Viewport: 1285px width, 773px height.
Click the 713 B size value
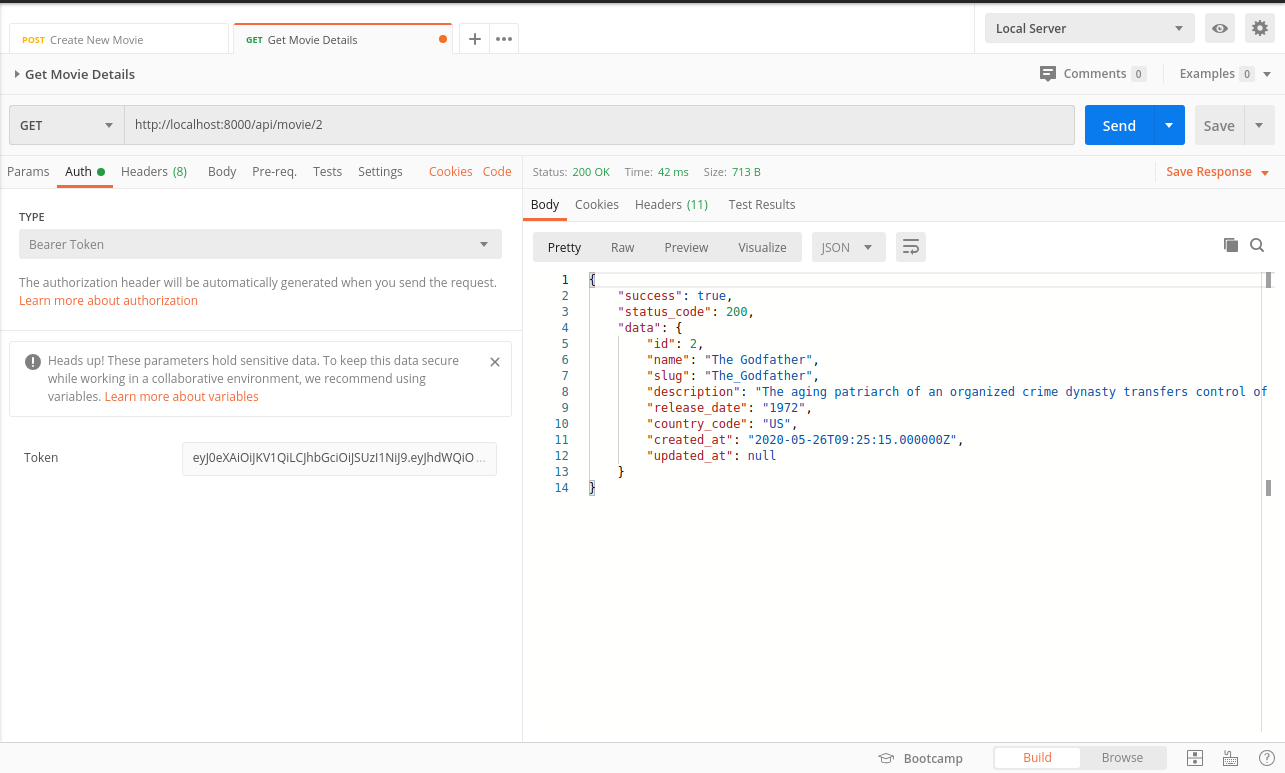[746, 172]
